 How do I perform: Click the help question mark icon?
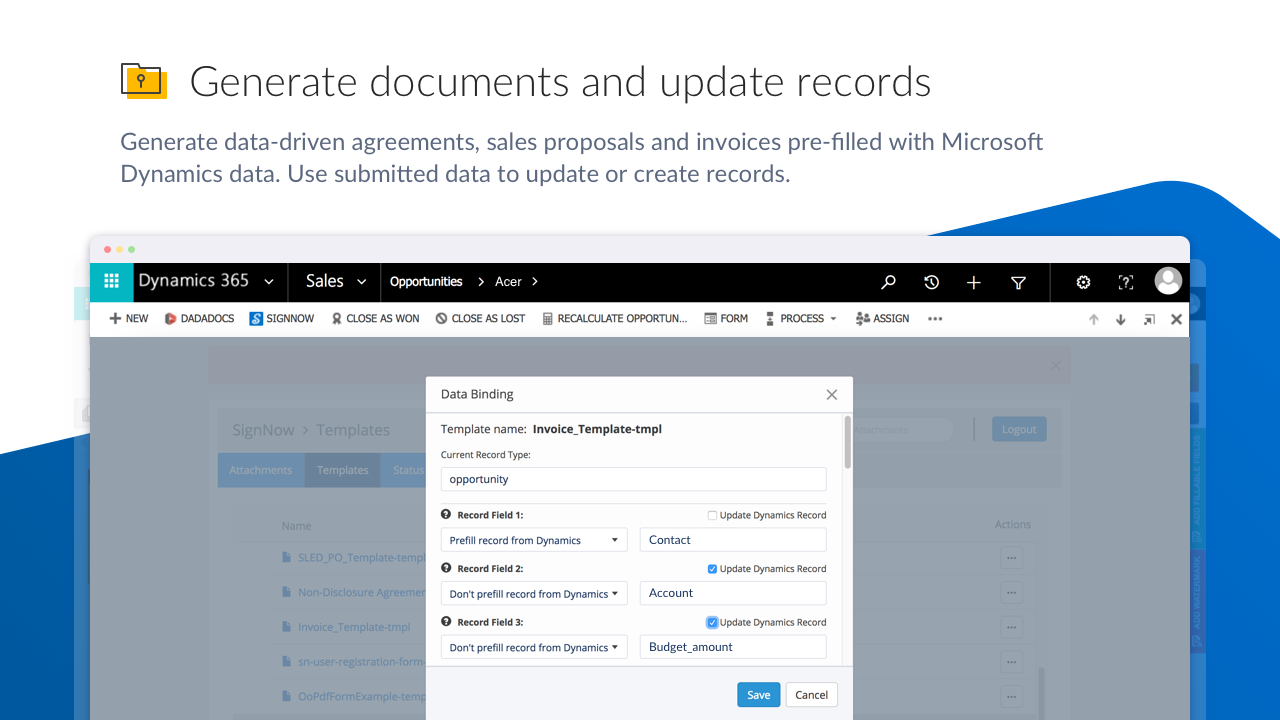[x=1126, y=282]
